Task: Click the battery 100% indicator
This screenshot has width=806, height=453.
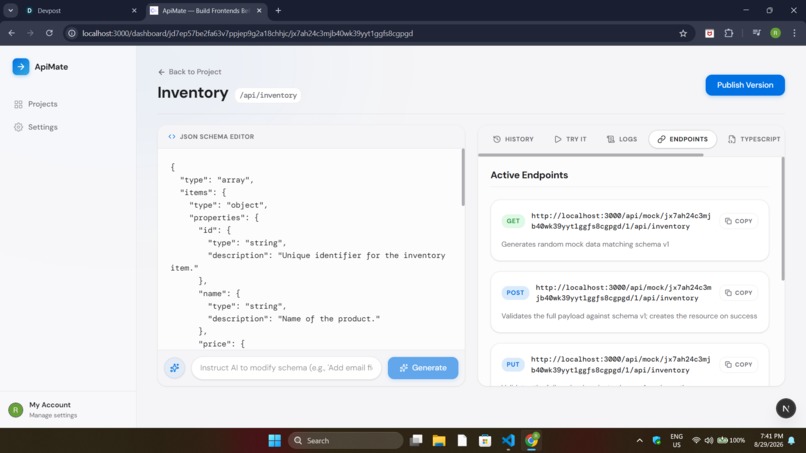Action: 731,441
